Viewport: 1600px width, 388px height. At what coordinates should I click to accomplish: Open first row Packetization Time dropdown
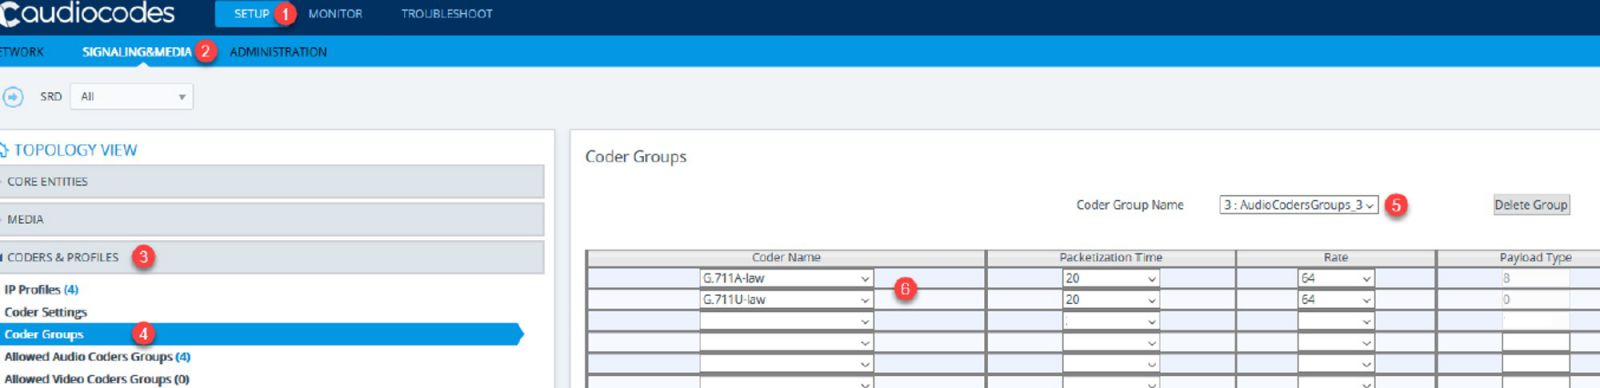[1110, 279]
